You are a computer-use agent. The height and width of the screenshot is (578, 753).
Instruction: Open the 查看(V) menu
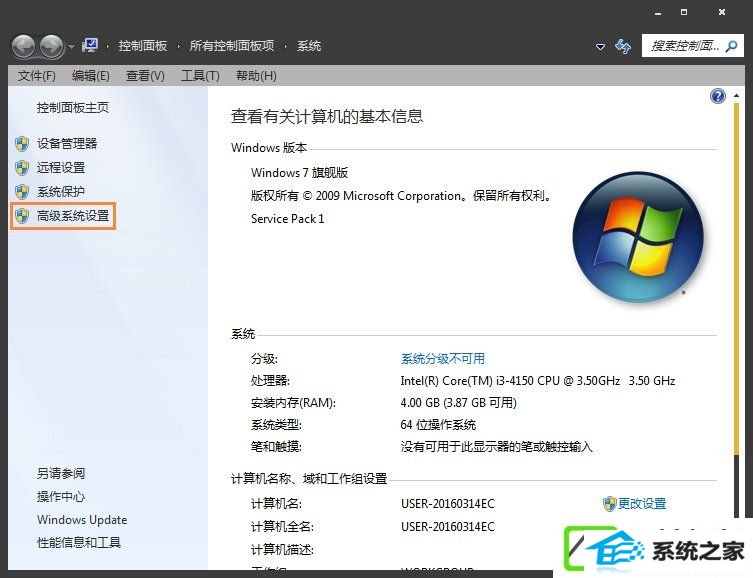(145, 76)
